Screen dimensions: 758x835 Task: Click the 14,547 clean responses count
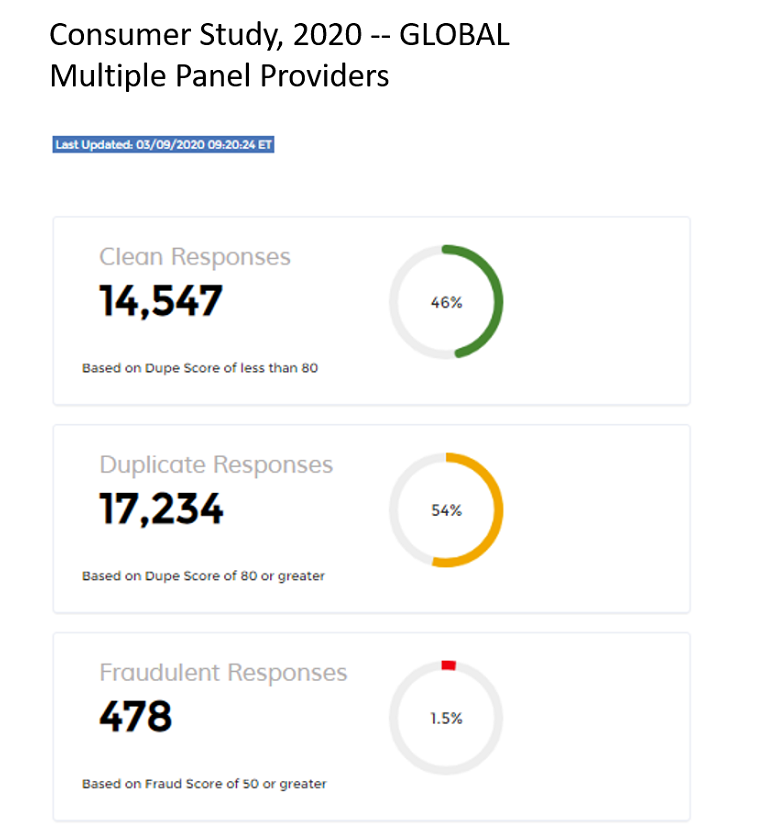161,300
